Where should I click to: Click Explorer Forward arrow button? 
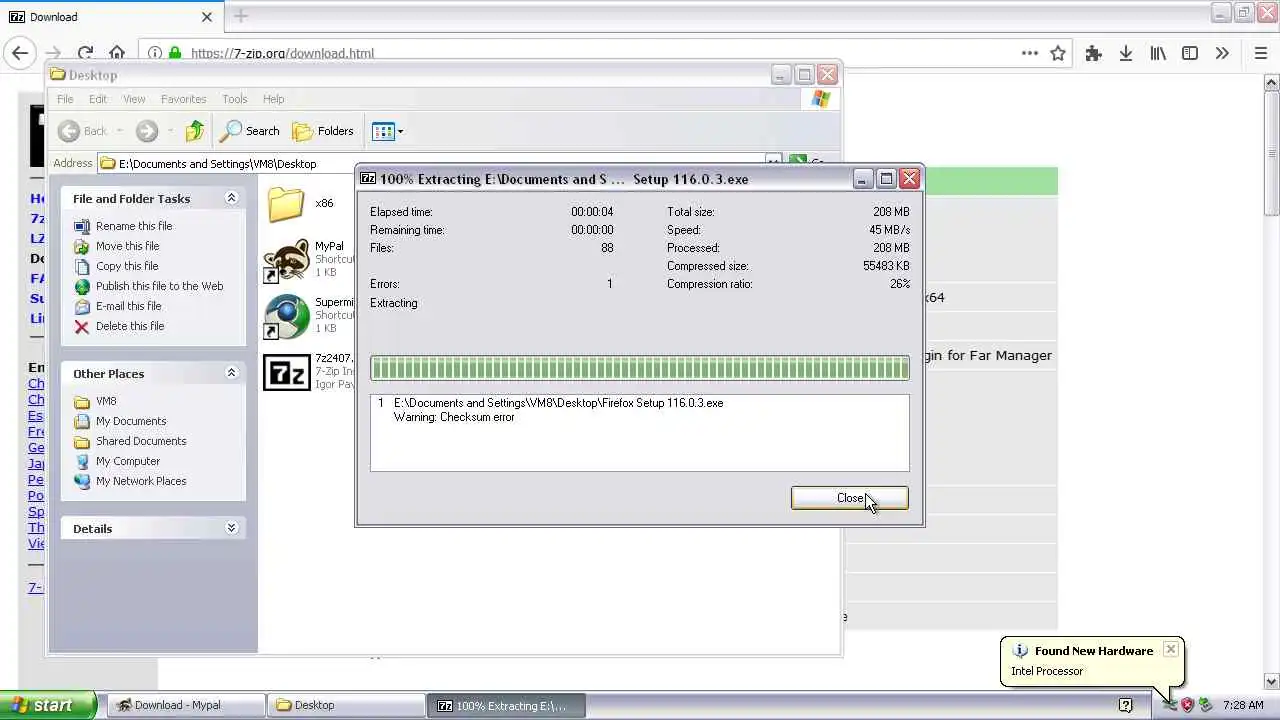tap(147, 131)
